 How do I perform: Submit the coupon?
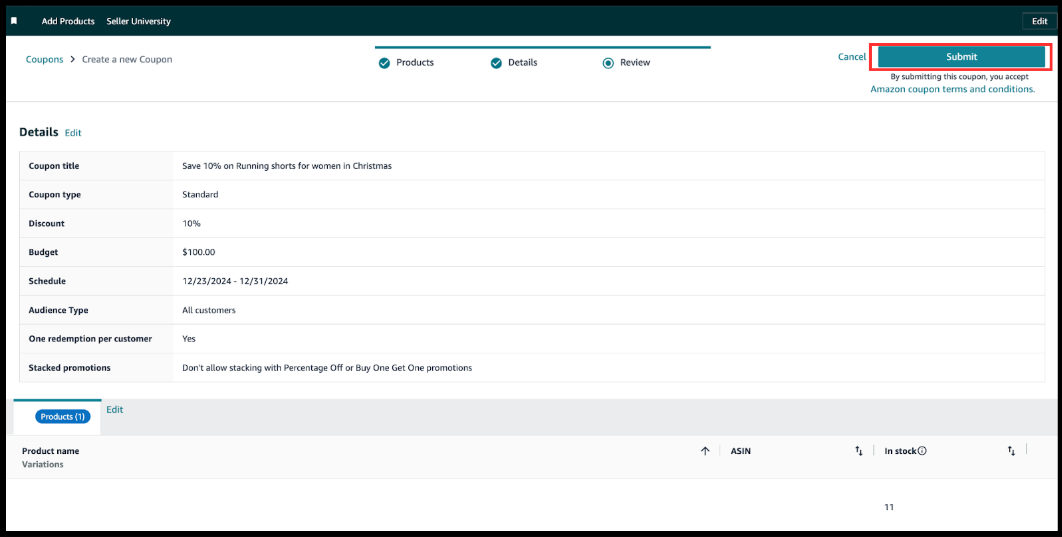(x=961, y=57)
